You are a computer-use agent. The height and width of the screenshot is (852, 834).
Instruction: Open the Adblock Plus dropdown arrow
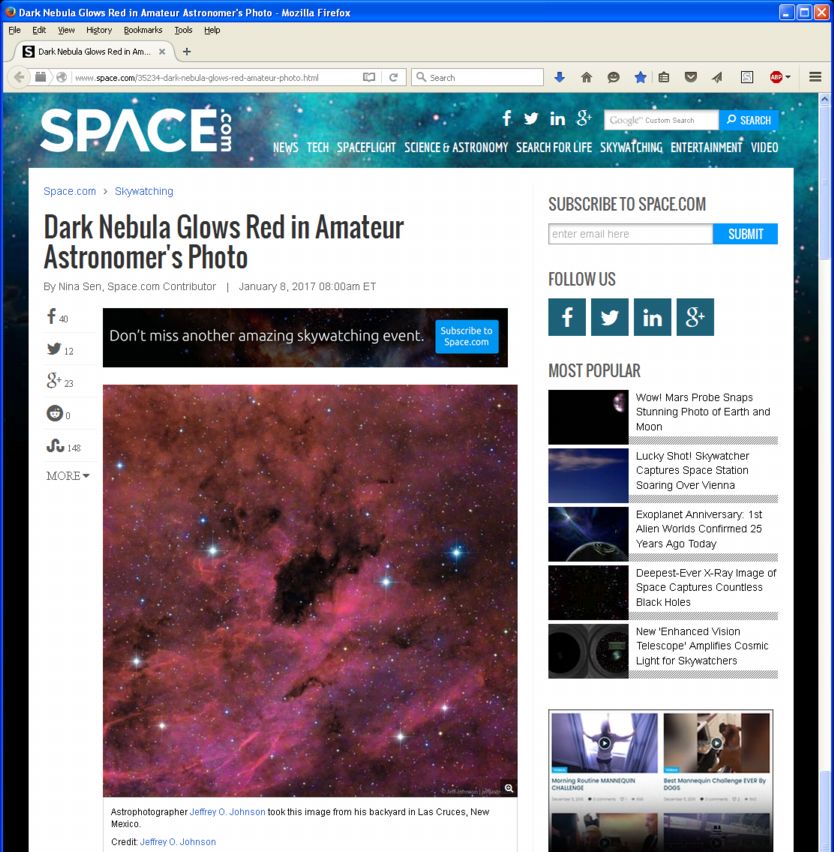click(x=788, y=77)
